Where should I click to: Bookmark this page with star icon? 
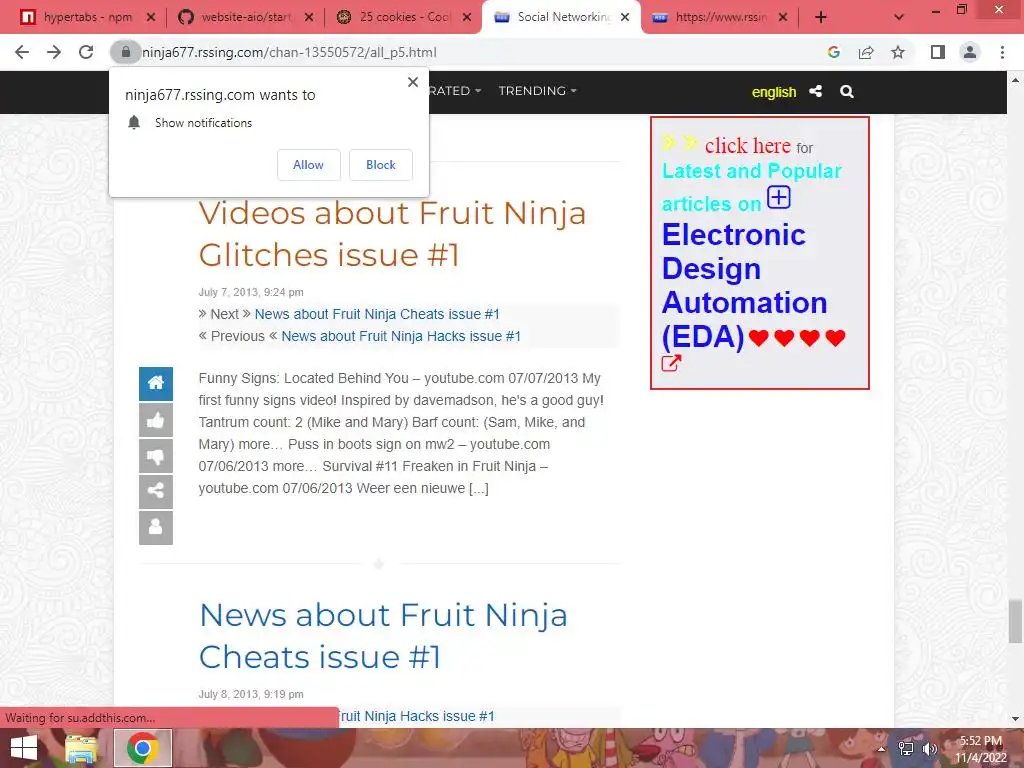tap(898, 52)
